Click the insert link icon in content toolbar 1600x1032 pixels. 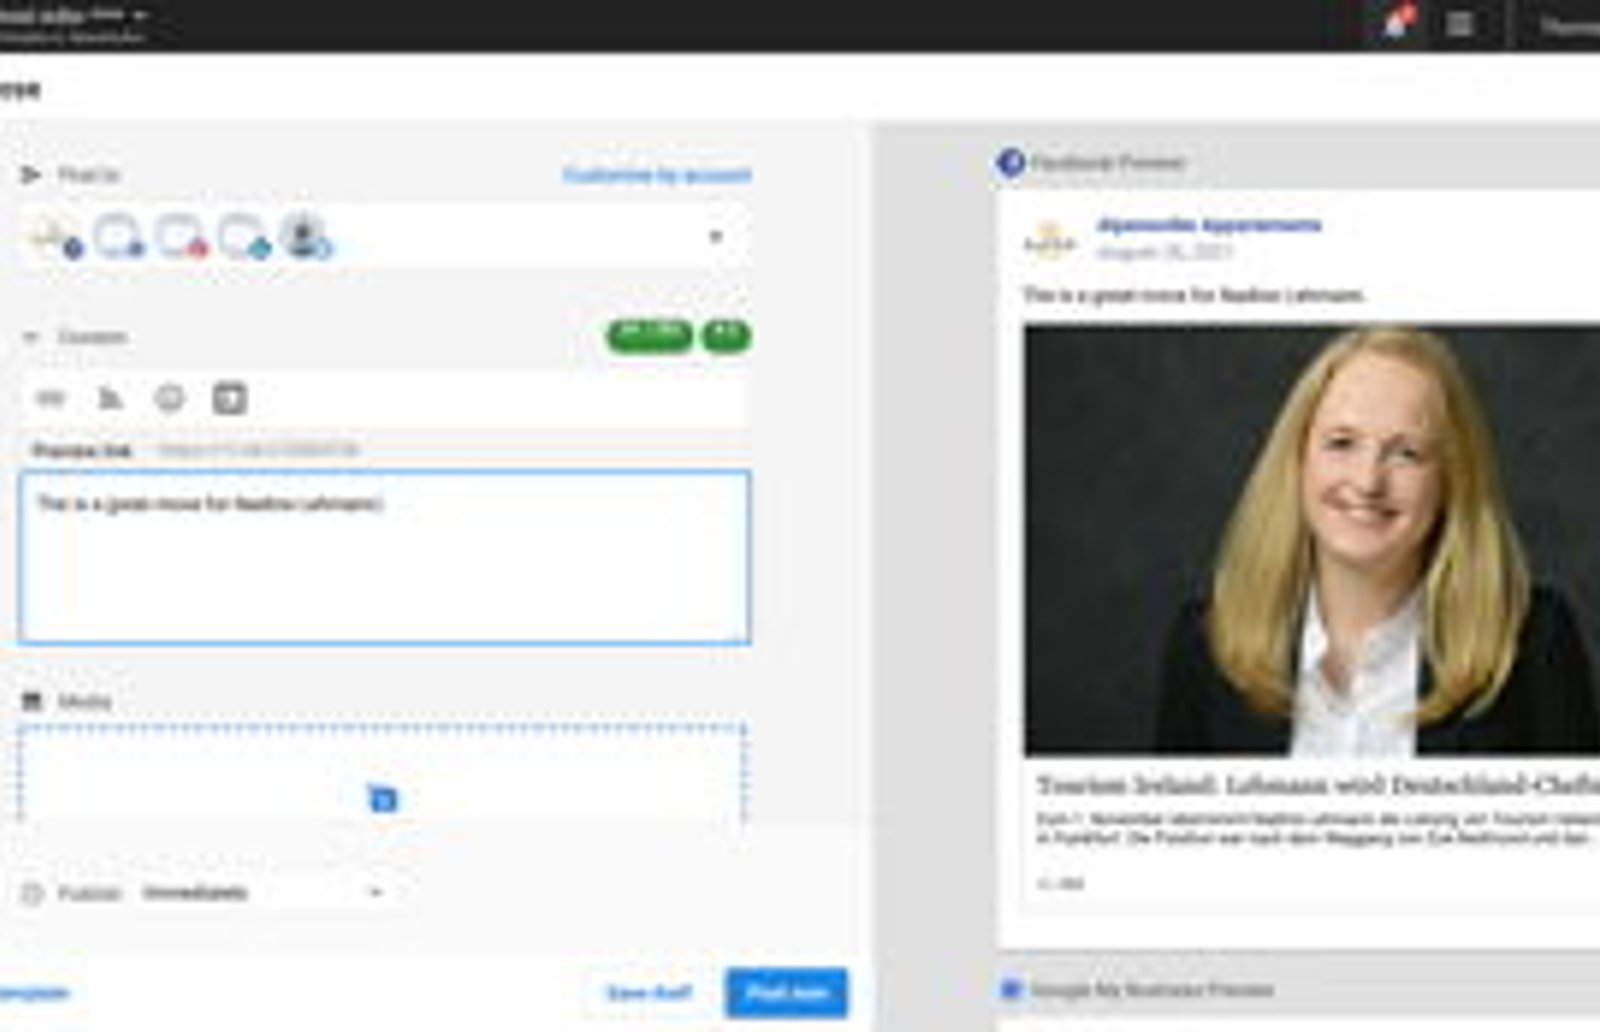[x=50, y=399]
